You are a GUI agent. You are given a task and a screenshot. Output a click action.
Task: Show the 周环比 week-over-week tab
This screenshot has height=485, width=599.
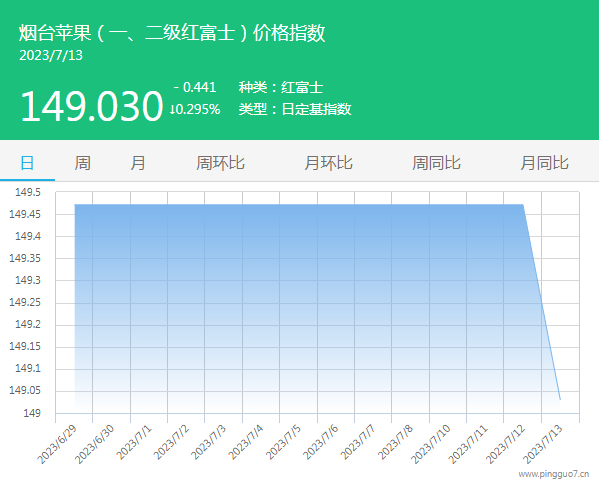(x=220, y=163)
